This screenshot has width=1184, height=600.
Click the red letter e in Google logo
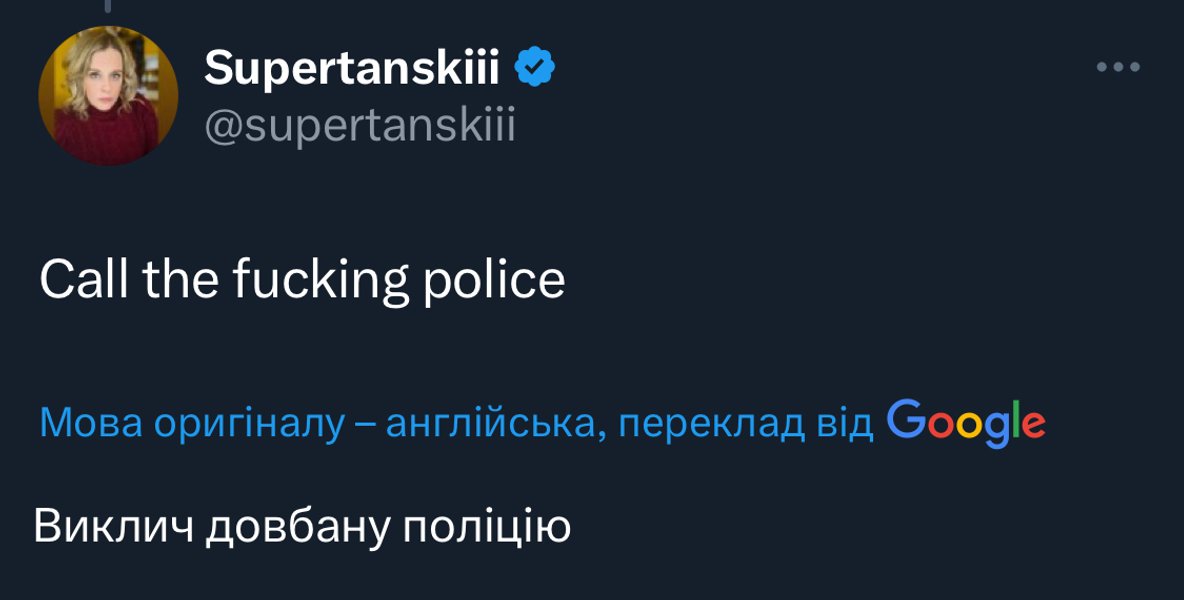pyautogui.click(x=1034, y=425)
